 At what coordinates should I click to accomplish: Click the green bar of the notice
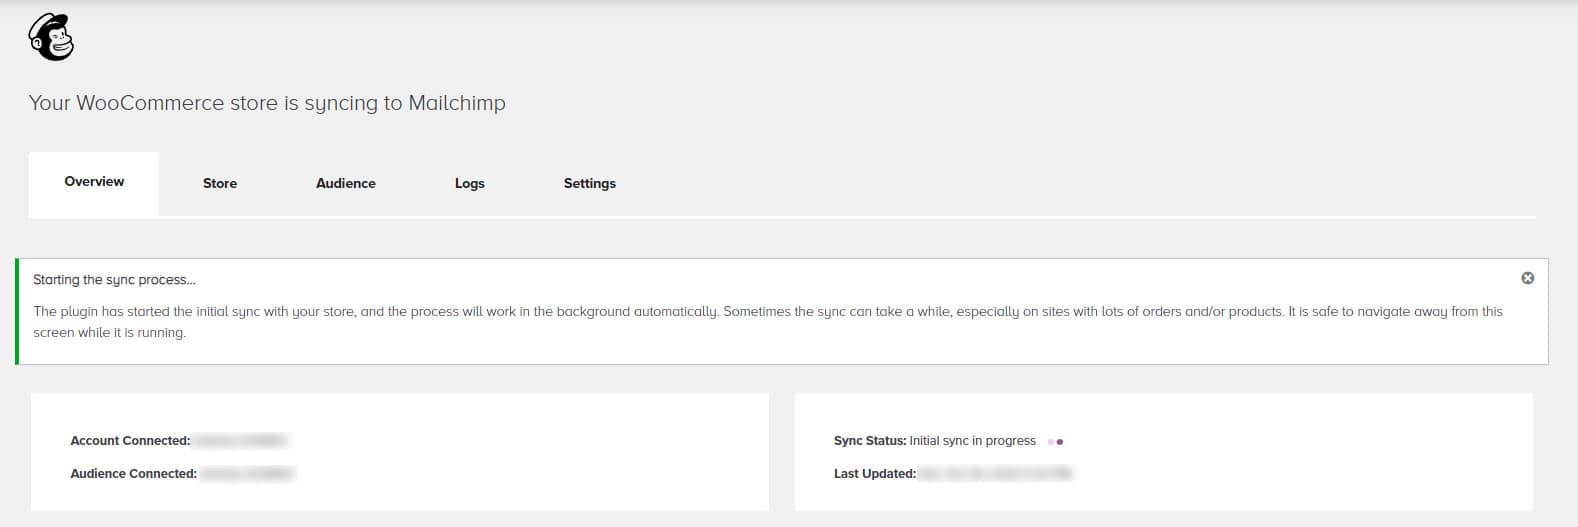[17, 311]
